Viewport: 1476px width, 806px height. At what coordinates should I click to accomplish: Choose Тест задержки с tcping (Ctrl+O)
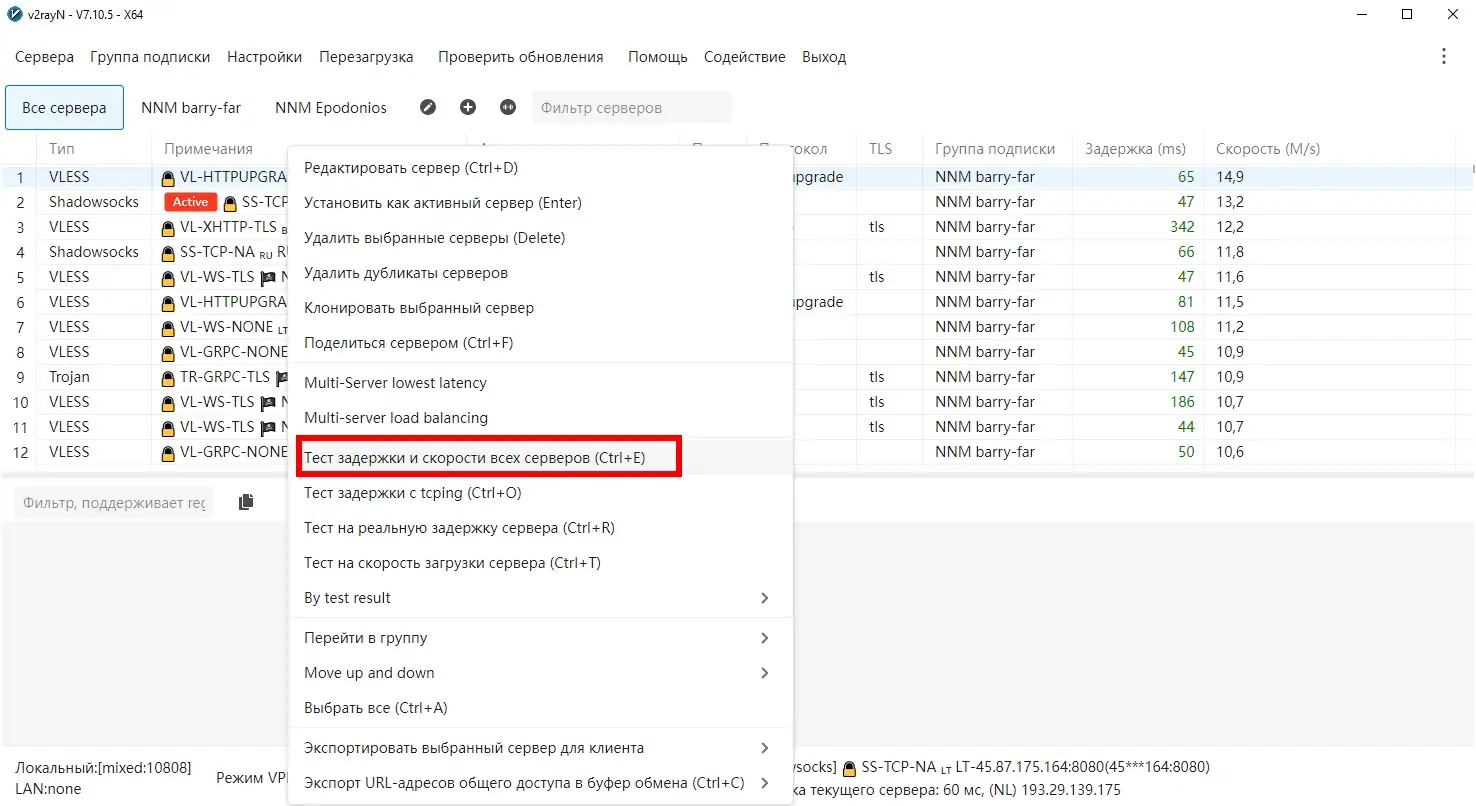540,493
